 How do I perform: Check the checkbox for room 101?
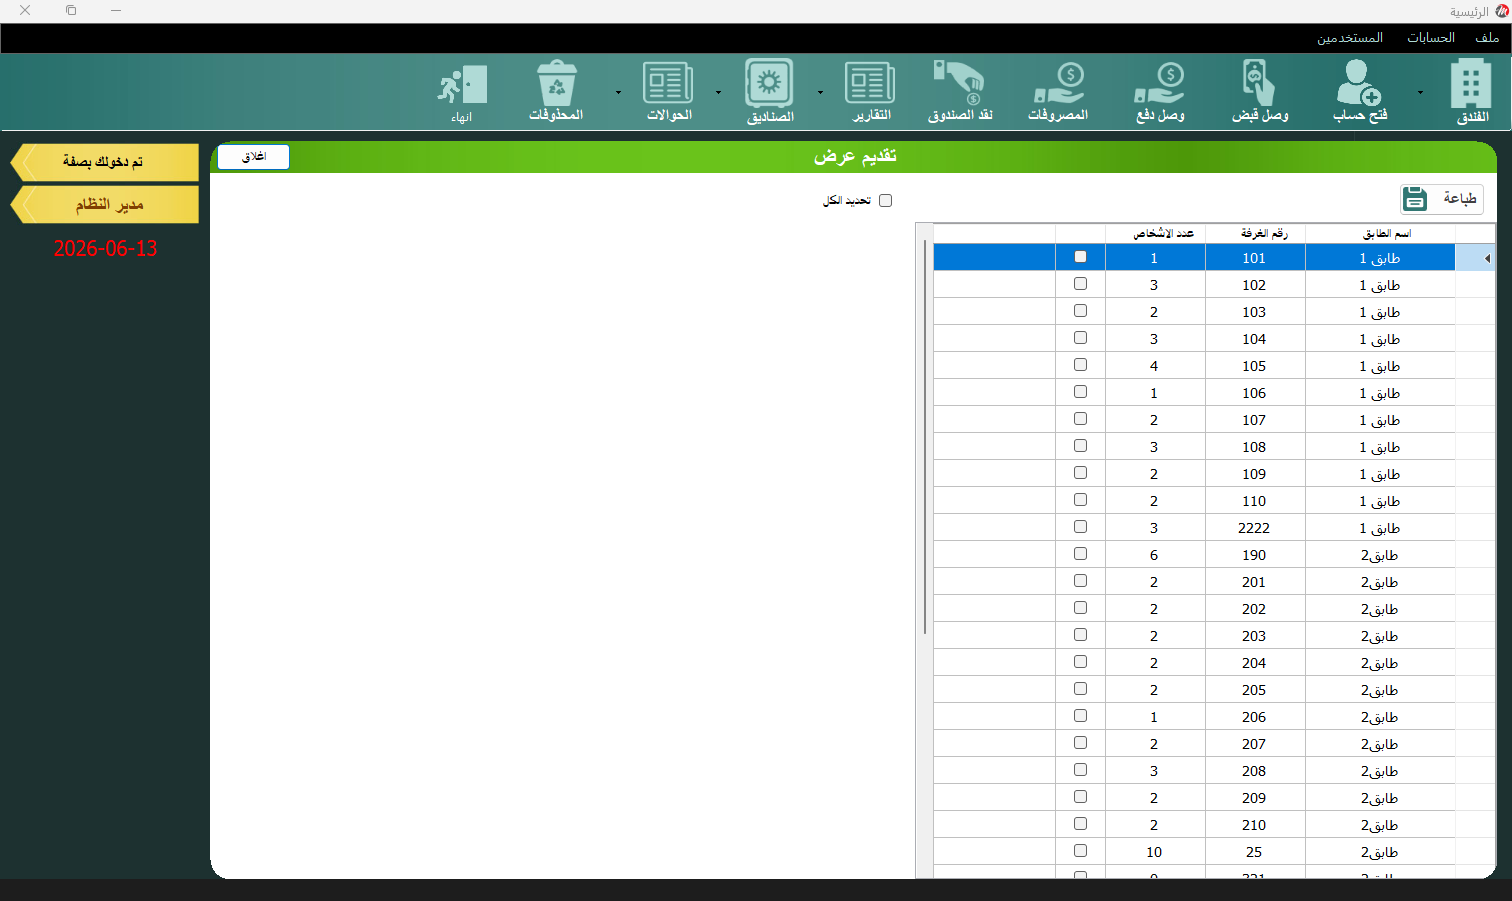1080,257
